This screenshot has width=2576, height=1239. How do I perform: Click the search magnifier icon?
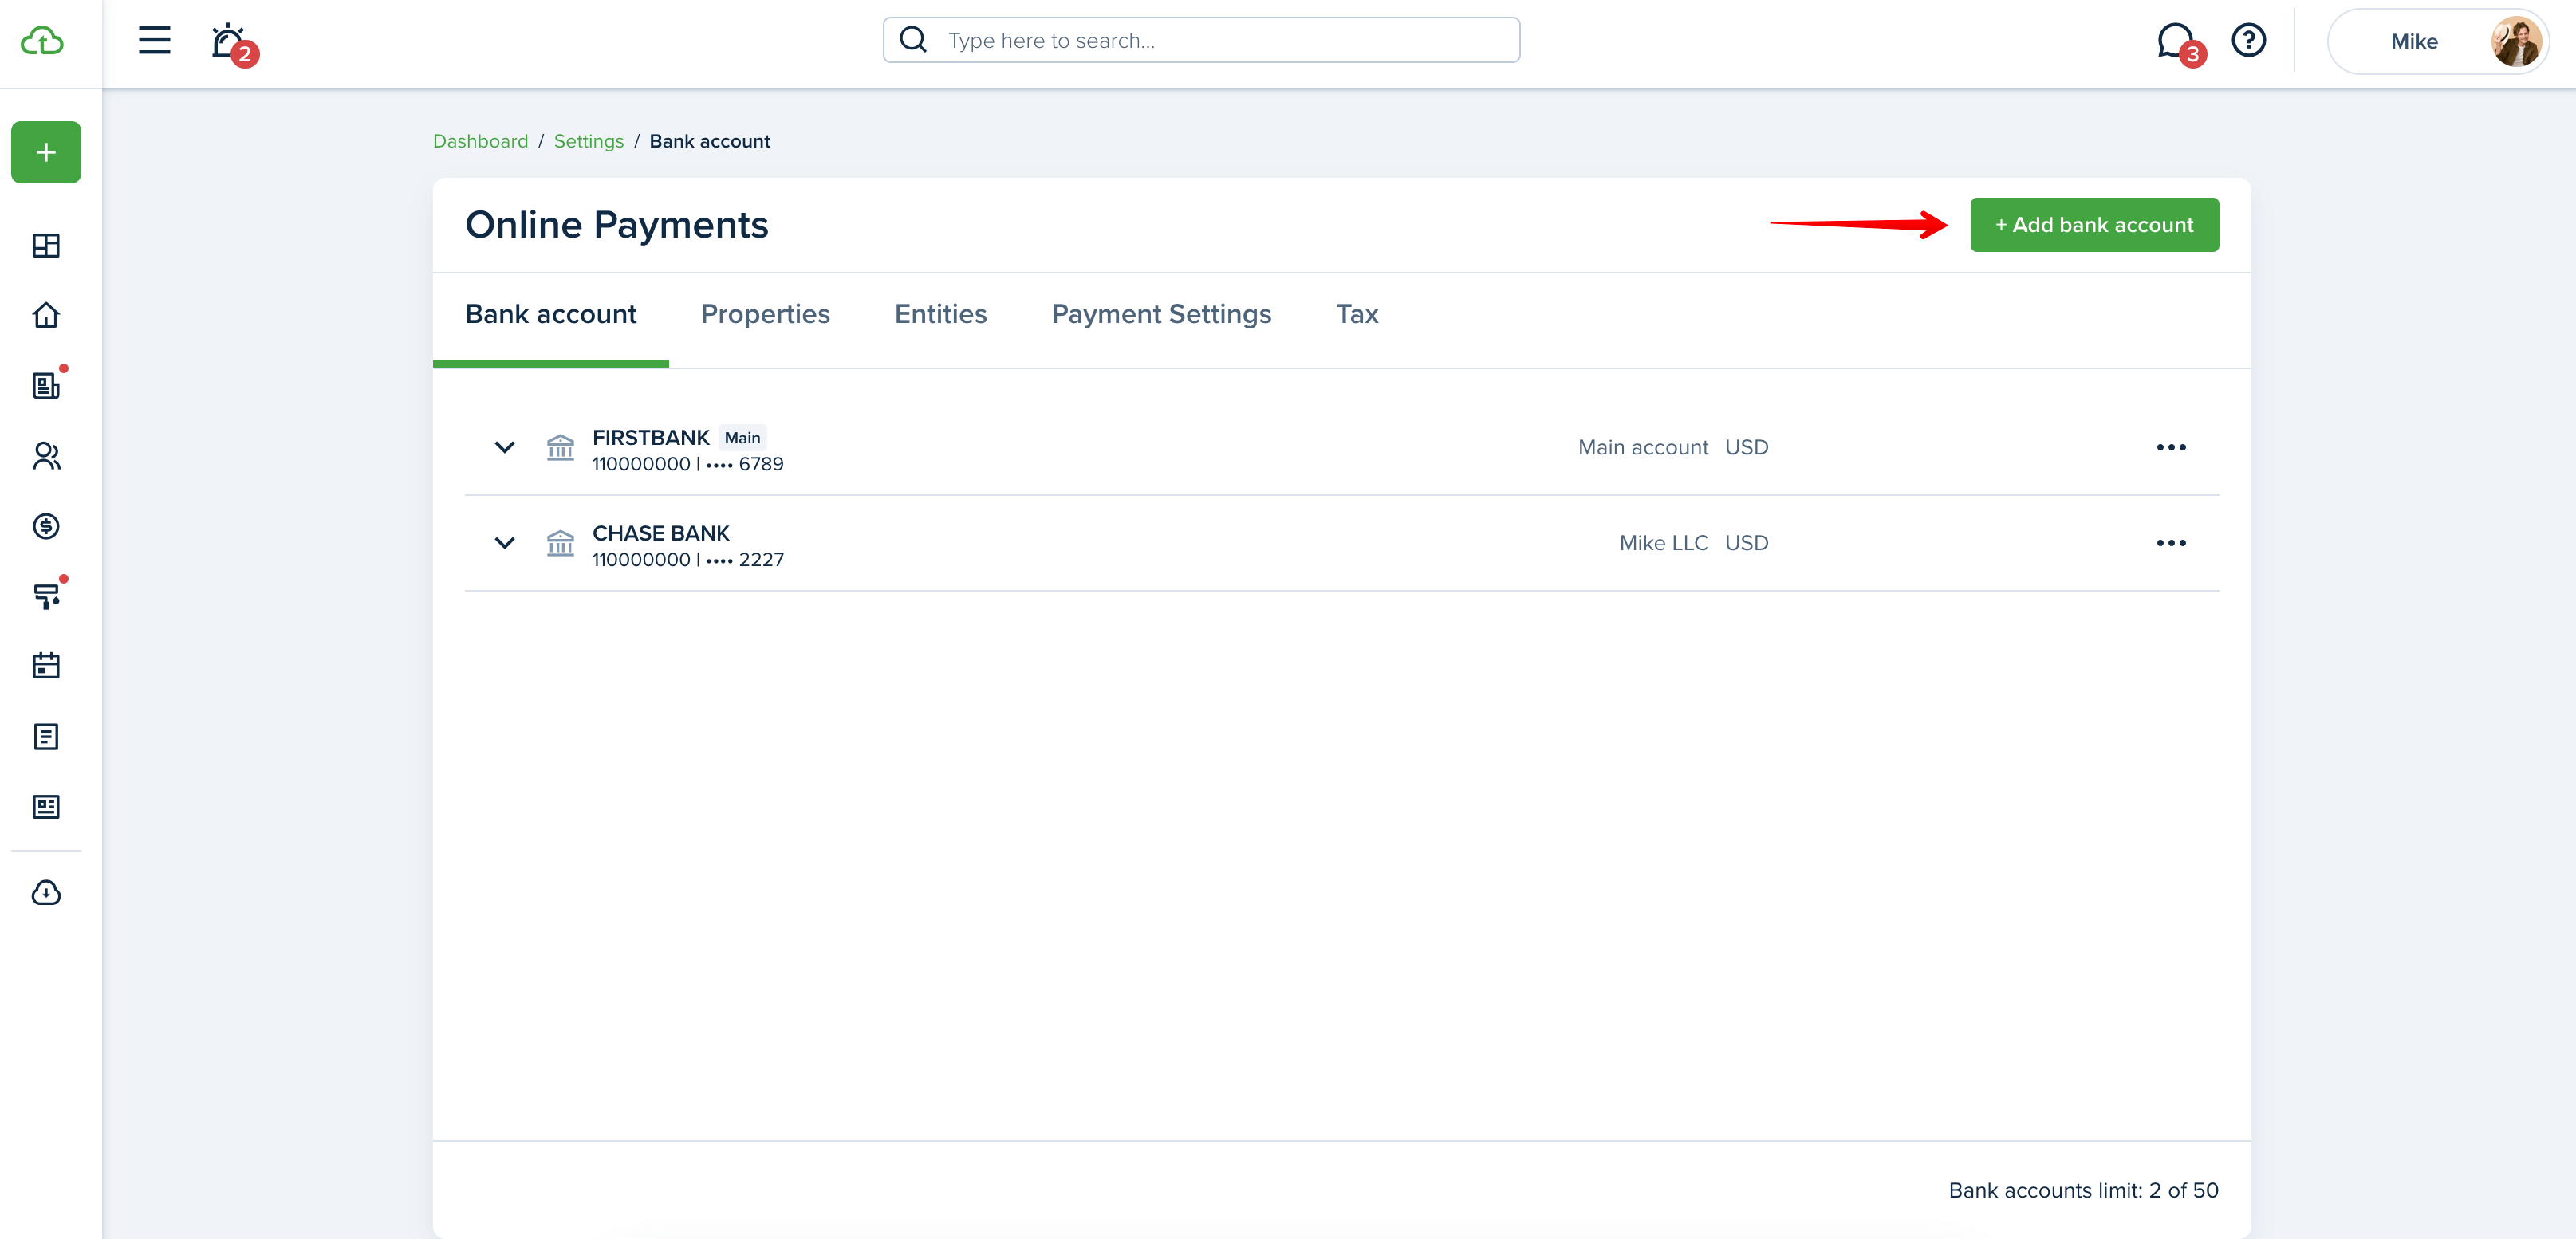913,40
